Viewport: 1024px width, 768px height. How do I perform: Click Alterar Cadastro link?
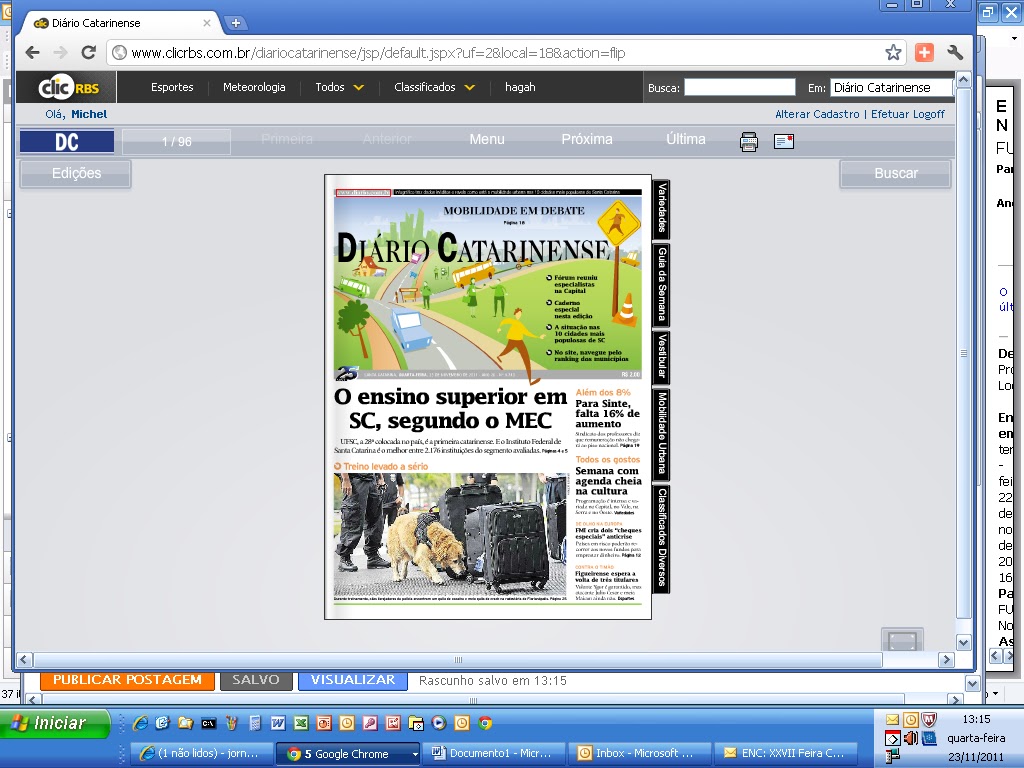click(817, 114)
